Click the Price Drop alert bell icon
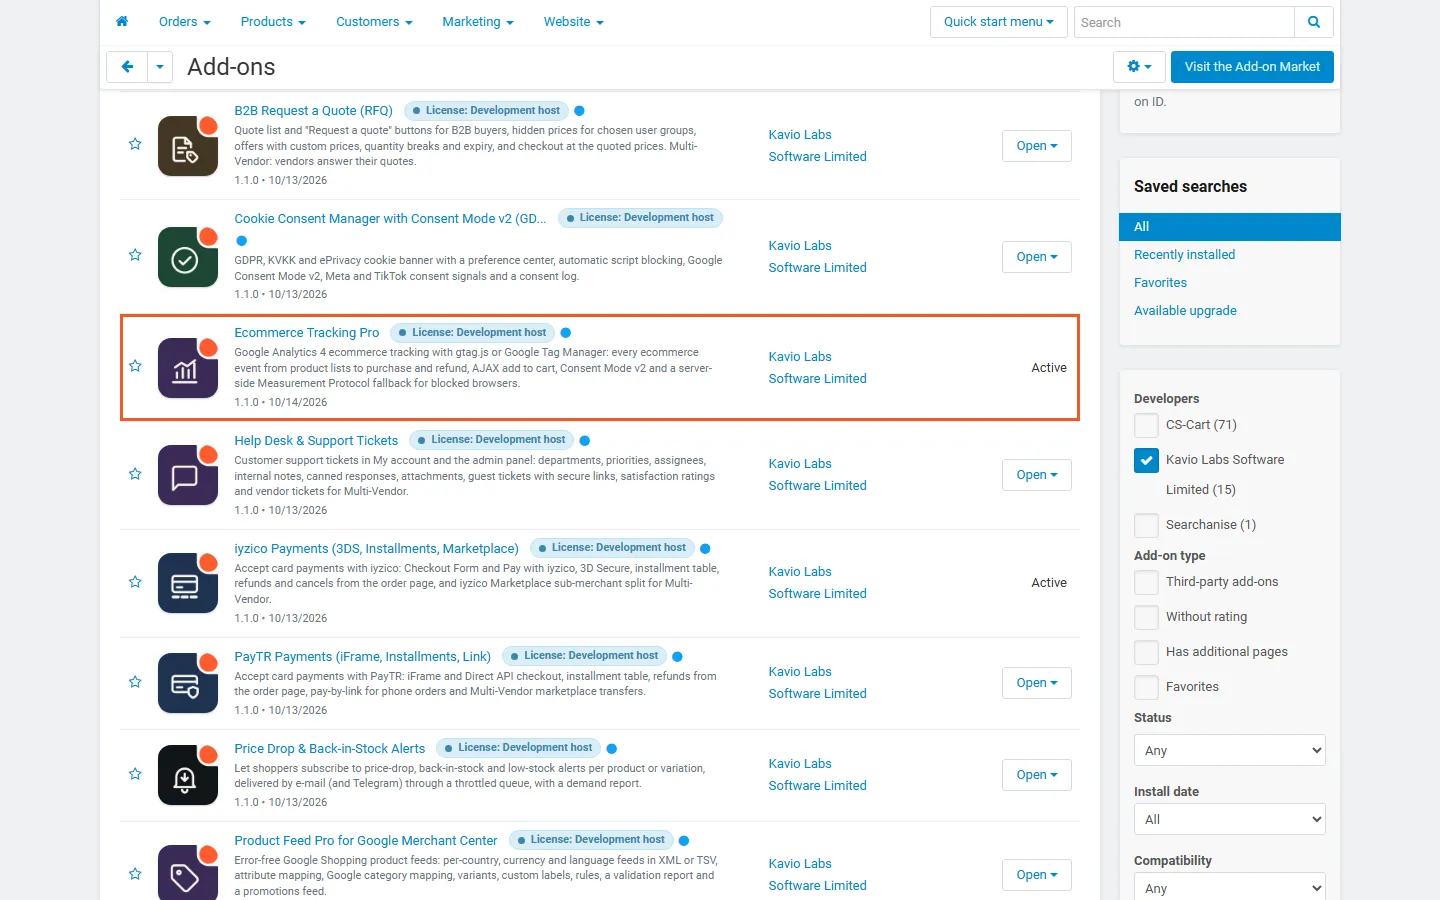 click(188, 775)
